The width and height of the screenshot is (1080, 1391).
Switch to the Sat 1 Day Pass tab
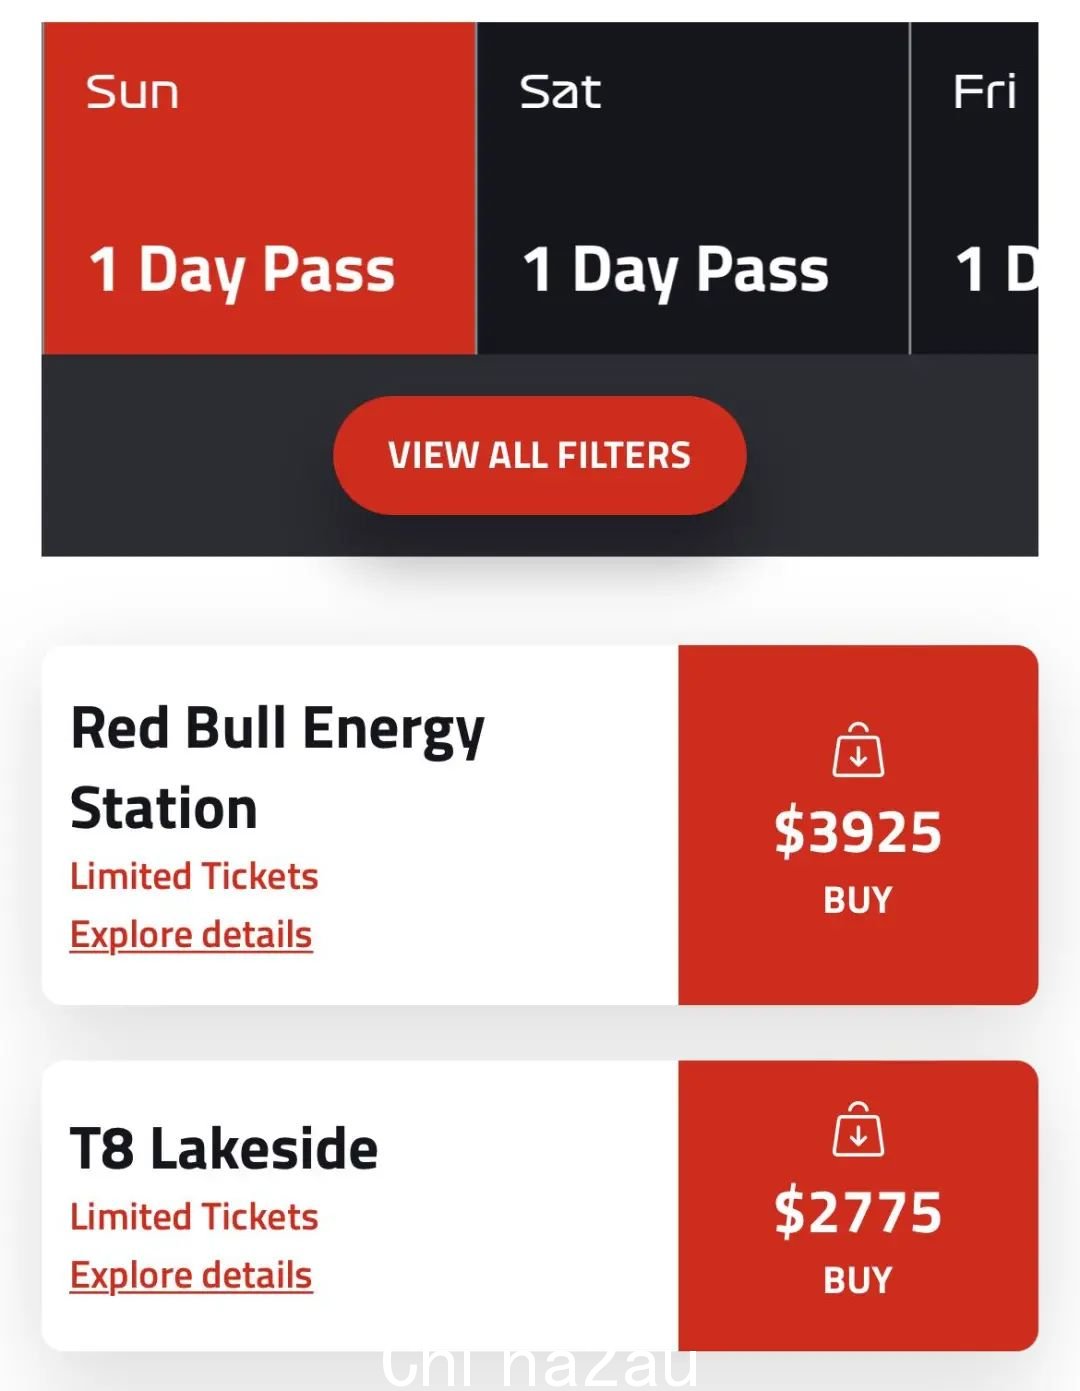[693, 188]
